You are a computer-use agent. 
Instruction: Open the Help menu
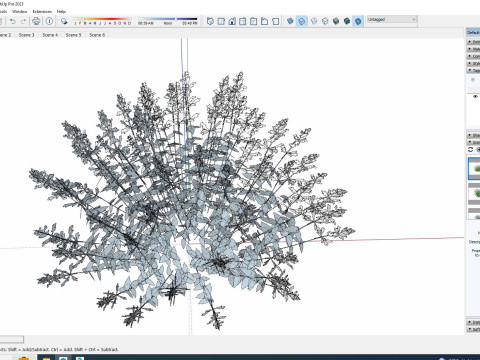61,11
